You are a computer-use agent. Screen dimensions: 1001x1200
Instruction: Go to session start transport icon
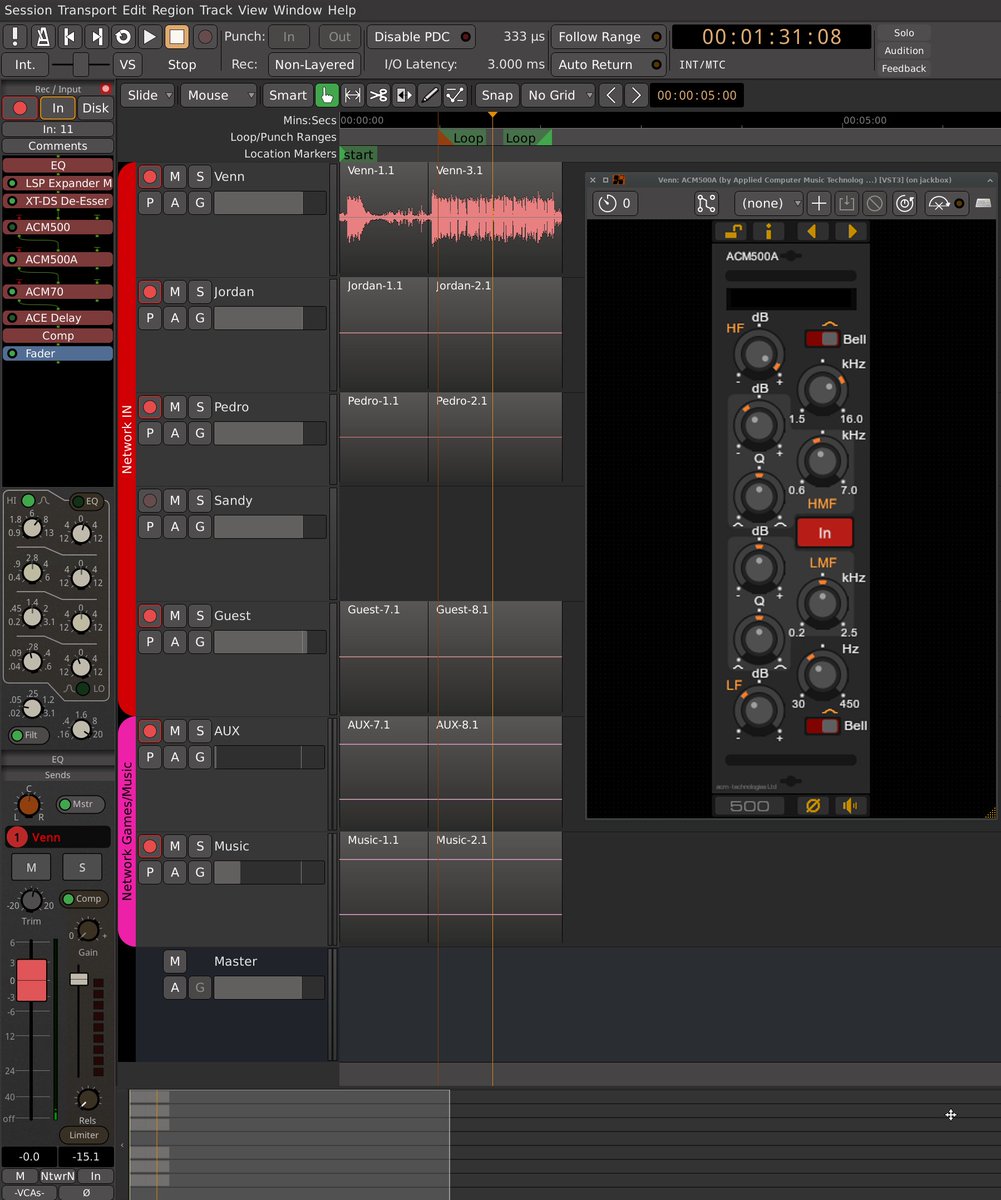point(70,37)
